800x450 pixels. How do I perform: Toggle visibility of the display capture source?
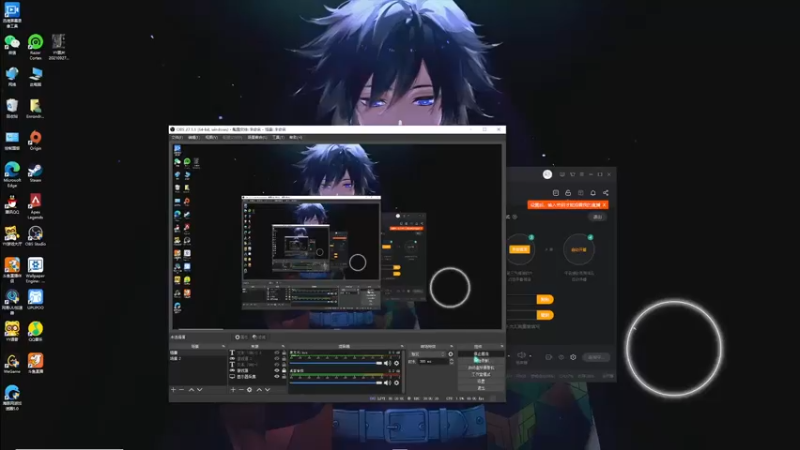[277, 377]
